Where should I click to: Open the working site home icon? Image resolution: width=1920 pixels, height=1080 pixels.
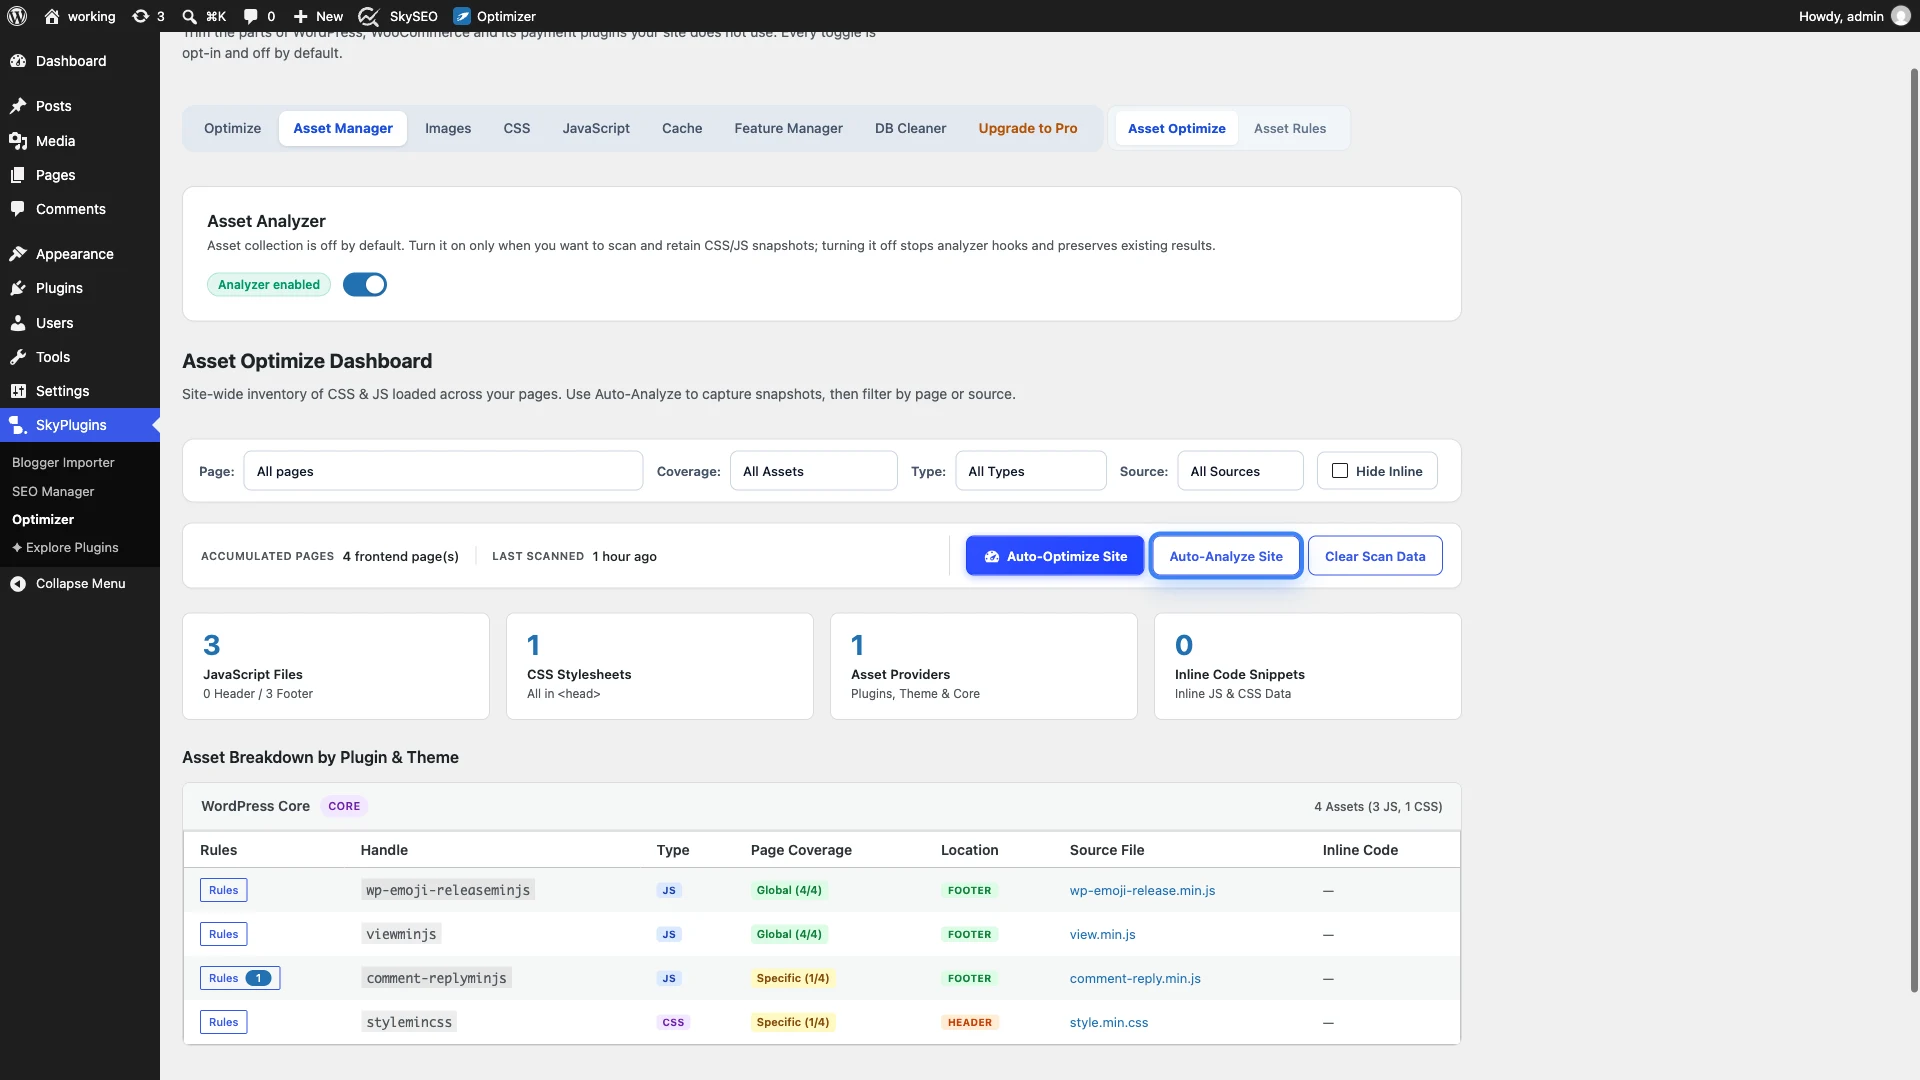52,16
